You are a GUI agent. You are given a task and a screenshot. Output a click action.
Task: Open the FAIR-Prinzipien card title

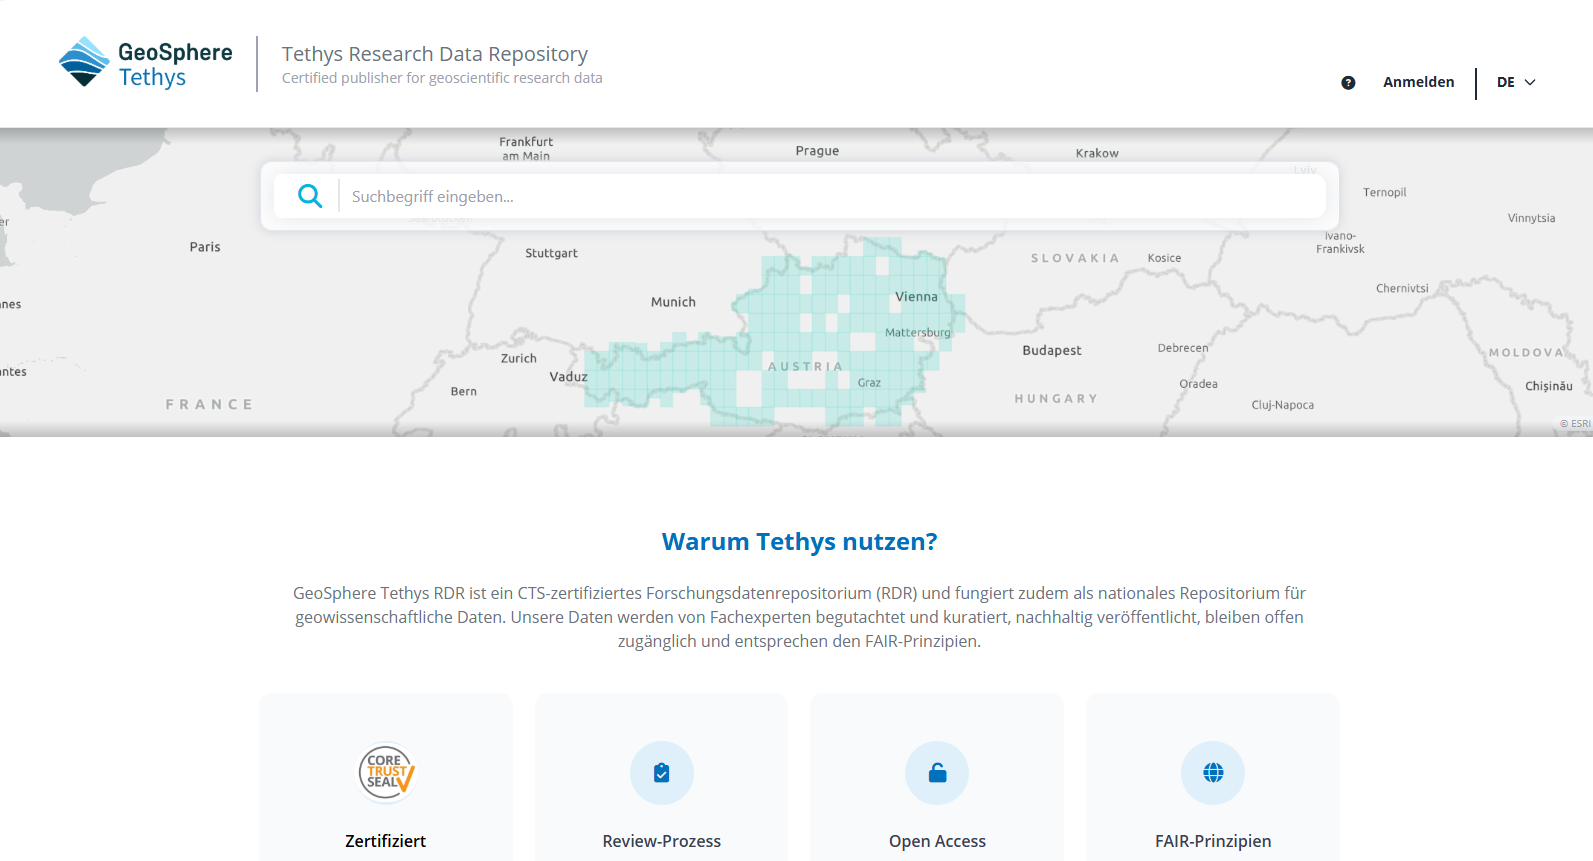click(1213, 841)
